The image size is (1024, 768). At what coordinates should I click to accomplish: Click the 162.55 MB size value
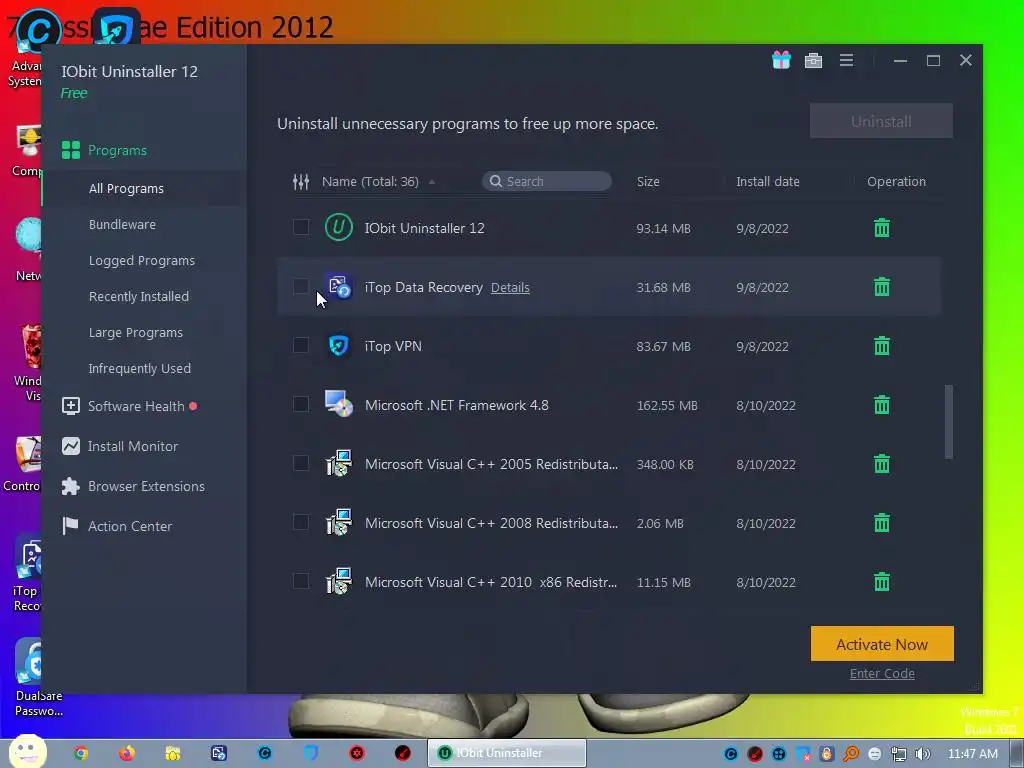coord(667,406)
